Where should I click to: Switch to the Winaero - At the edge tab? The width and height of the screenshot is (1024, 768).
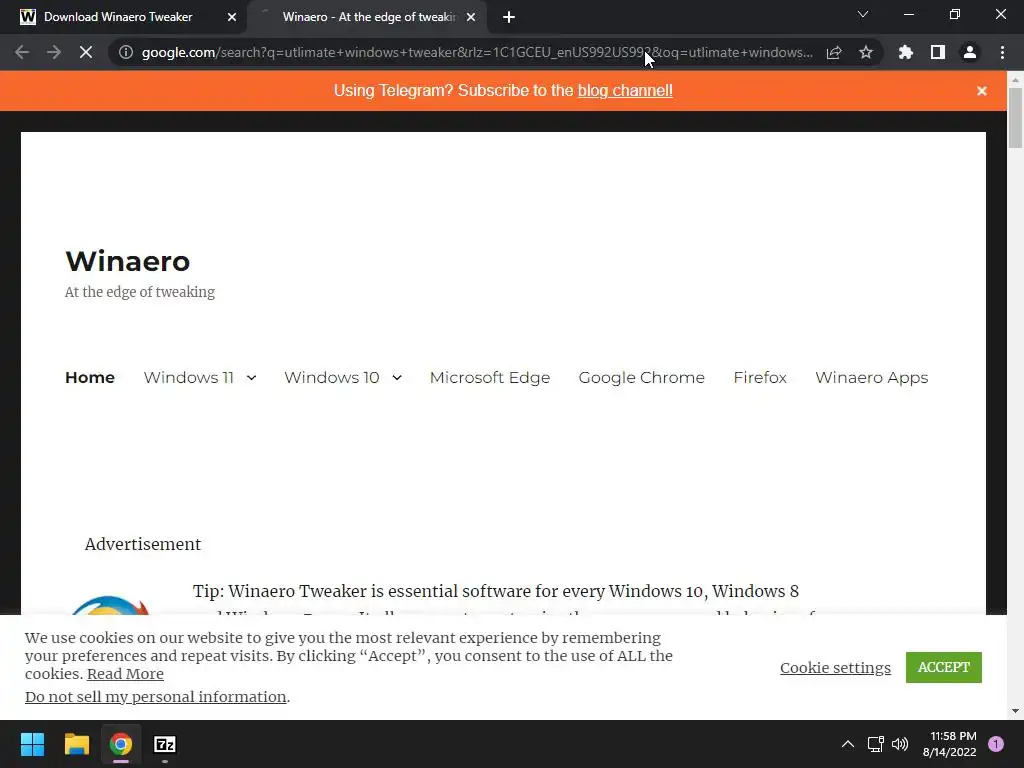(x=369, y=17)
